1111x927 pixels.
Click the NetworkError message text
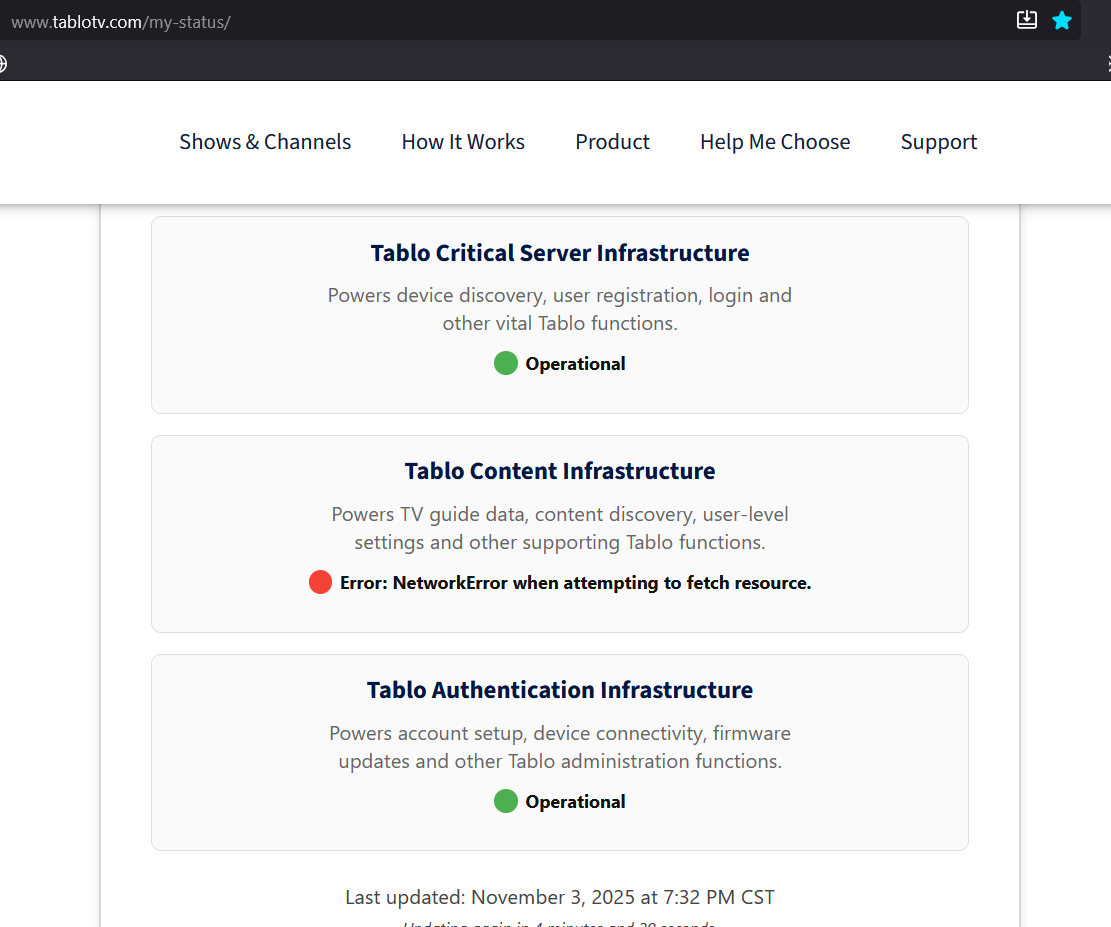575,583
